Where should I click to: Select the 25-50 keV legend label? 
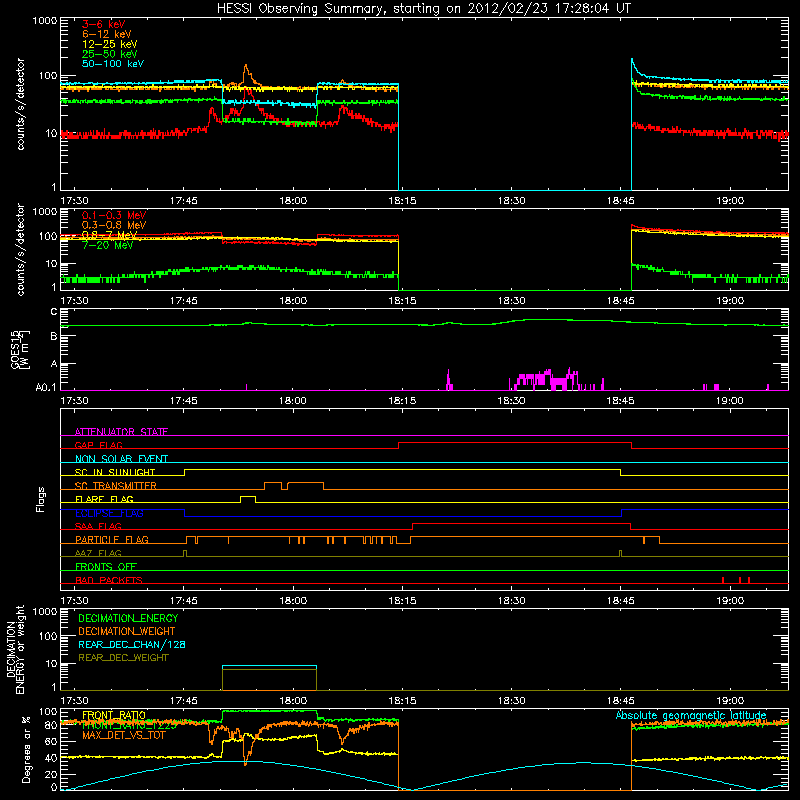point(109,54)
